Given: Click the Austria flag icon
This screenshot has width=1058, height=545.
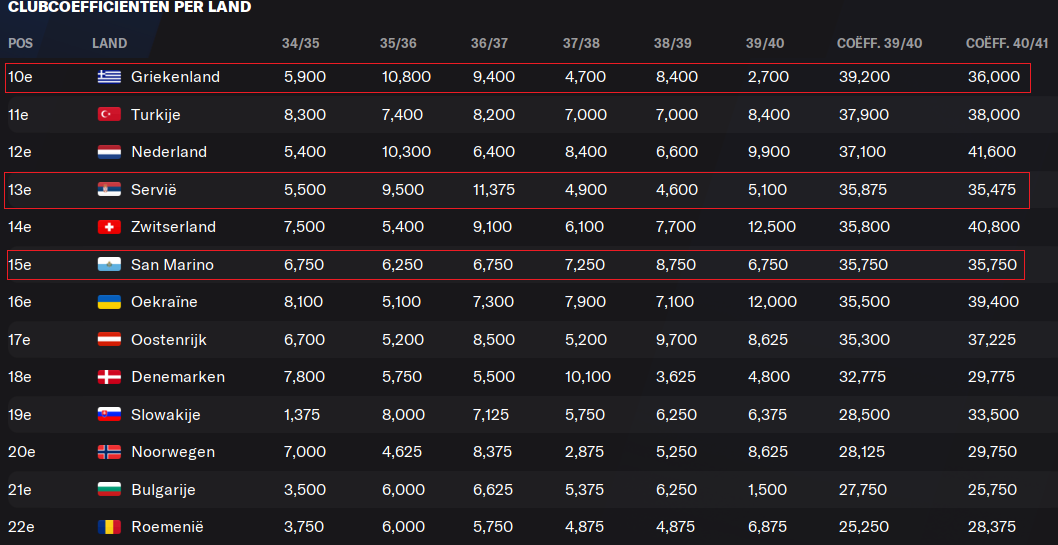Looking at the screenshot, I should (109, 340).
